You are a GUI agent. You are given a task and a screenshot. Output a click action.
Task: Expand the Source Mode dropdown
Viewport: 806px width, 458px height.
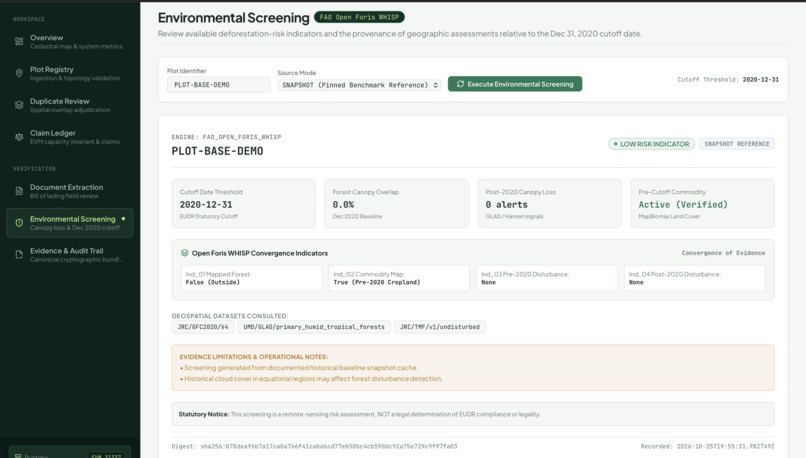[359, 85]
